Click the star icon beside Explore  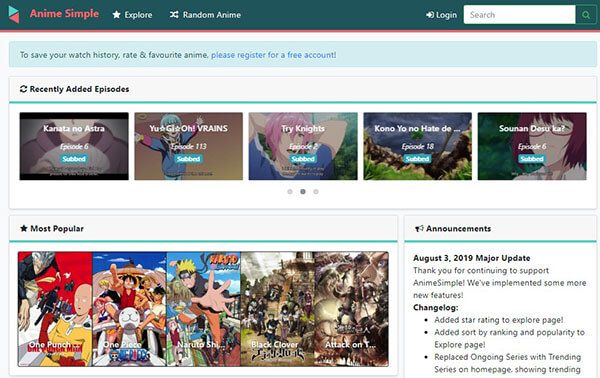(x=117, y=15)
